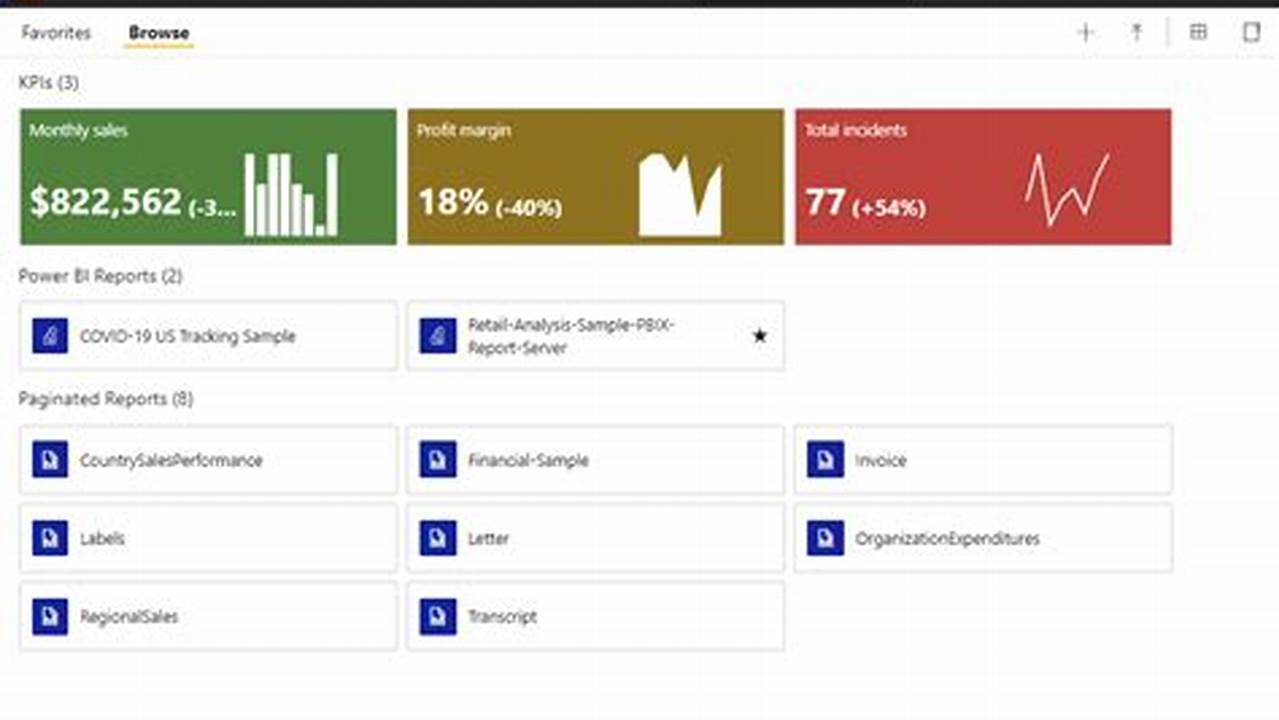Click the New item plus icon
The width and height of the screenshot is (1279, 720).
coord(1085,32)
